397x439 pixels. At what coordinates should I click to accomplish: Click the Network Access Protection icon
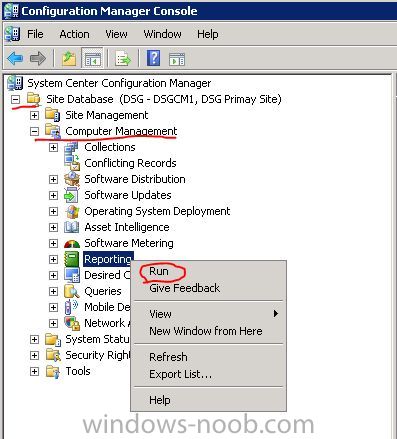pos(72,323)
